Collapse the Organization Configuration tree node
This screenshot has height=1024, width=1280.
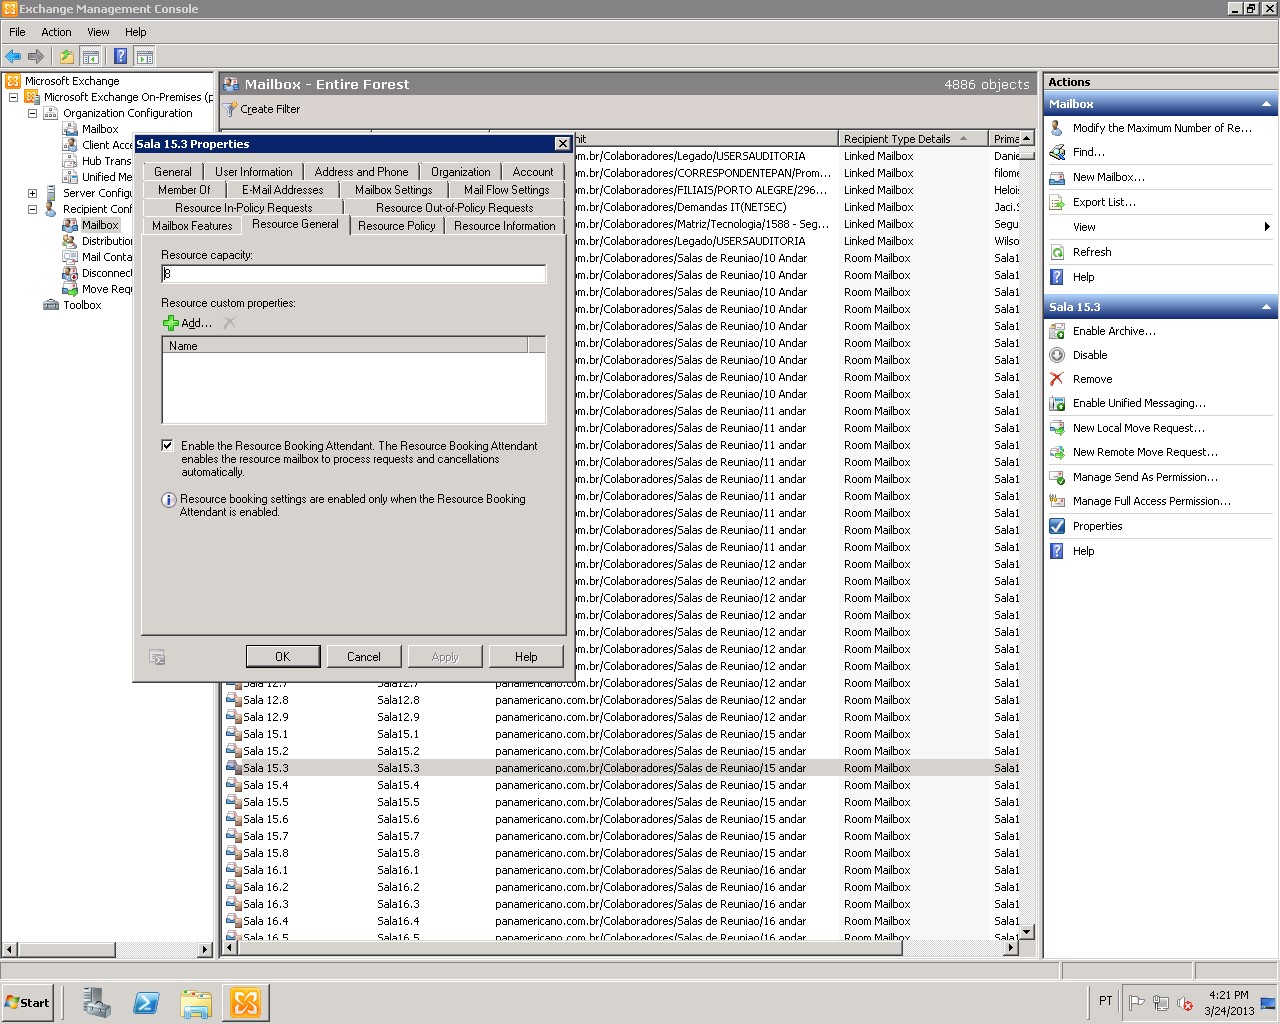click(32, 113)
